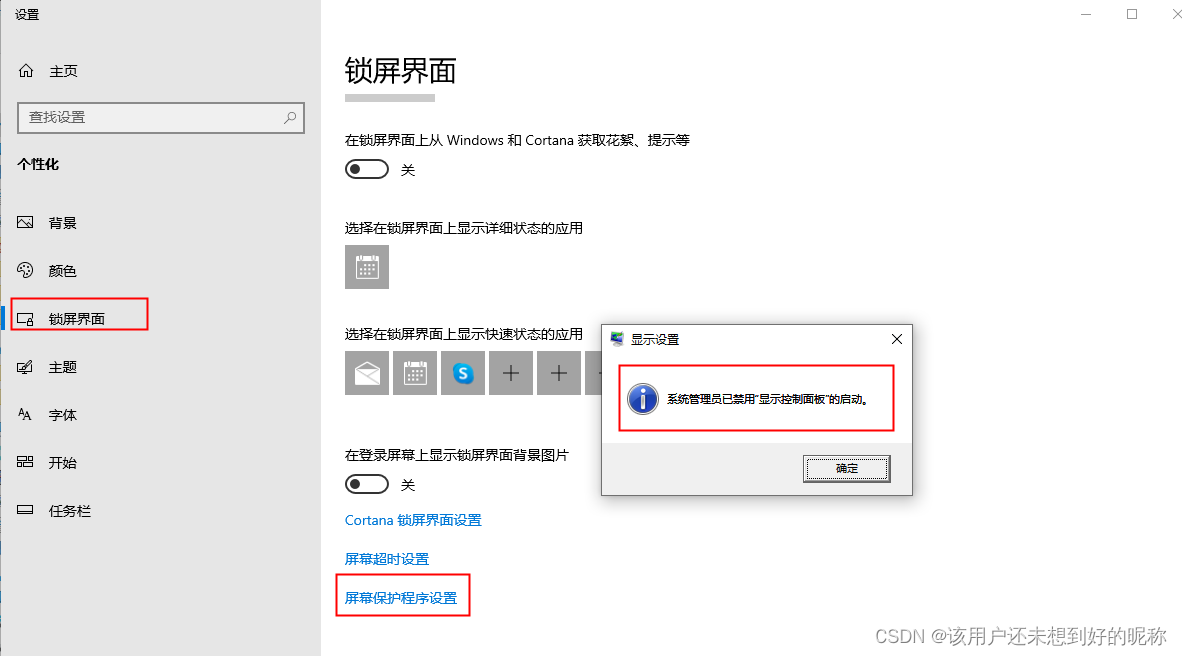Open Cortana 锁屏界面设置 link
The width and height of the screenshot is (1182, 656).
tap(413, 520)
